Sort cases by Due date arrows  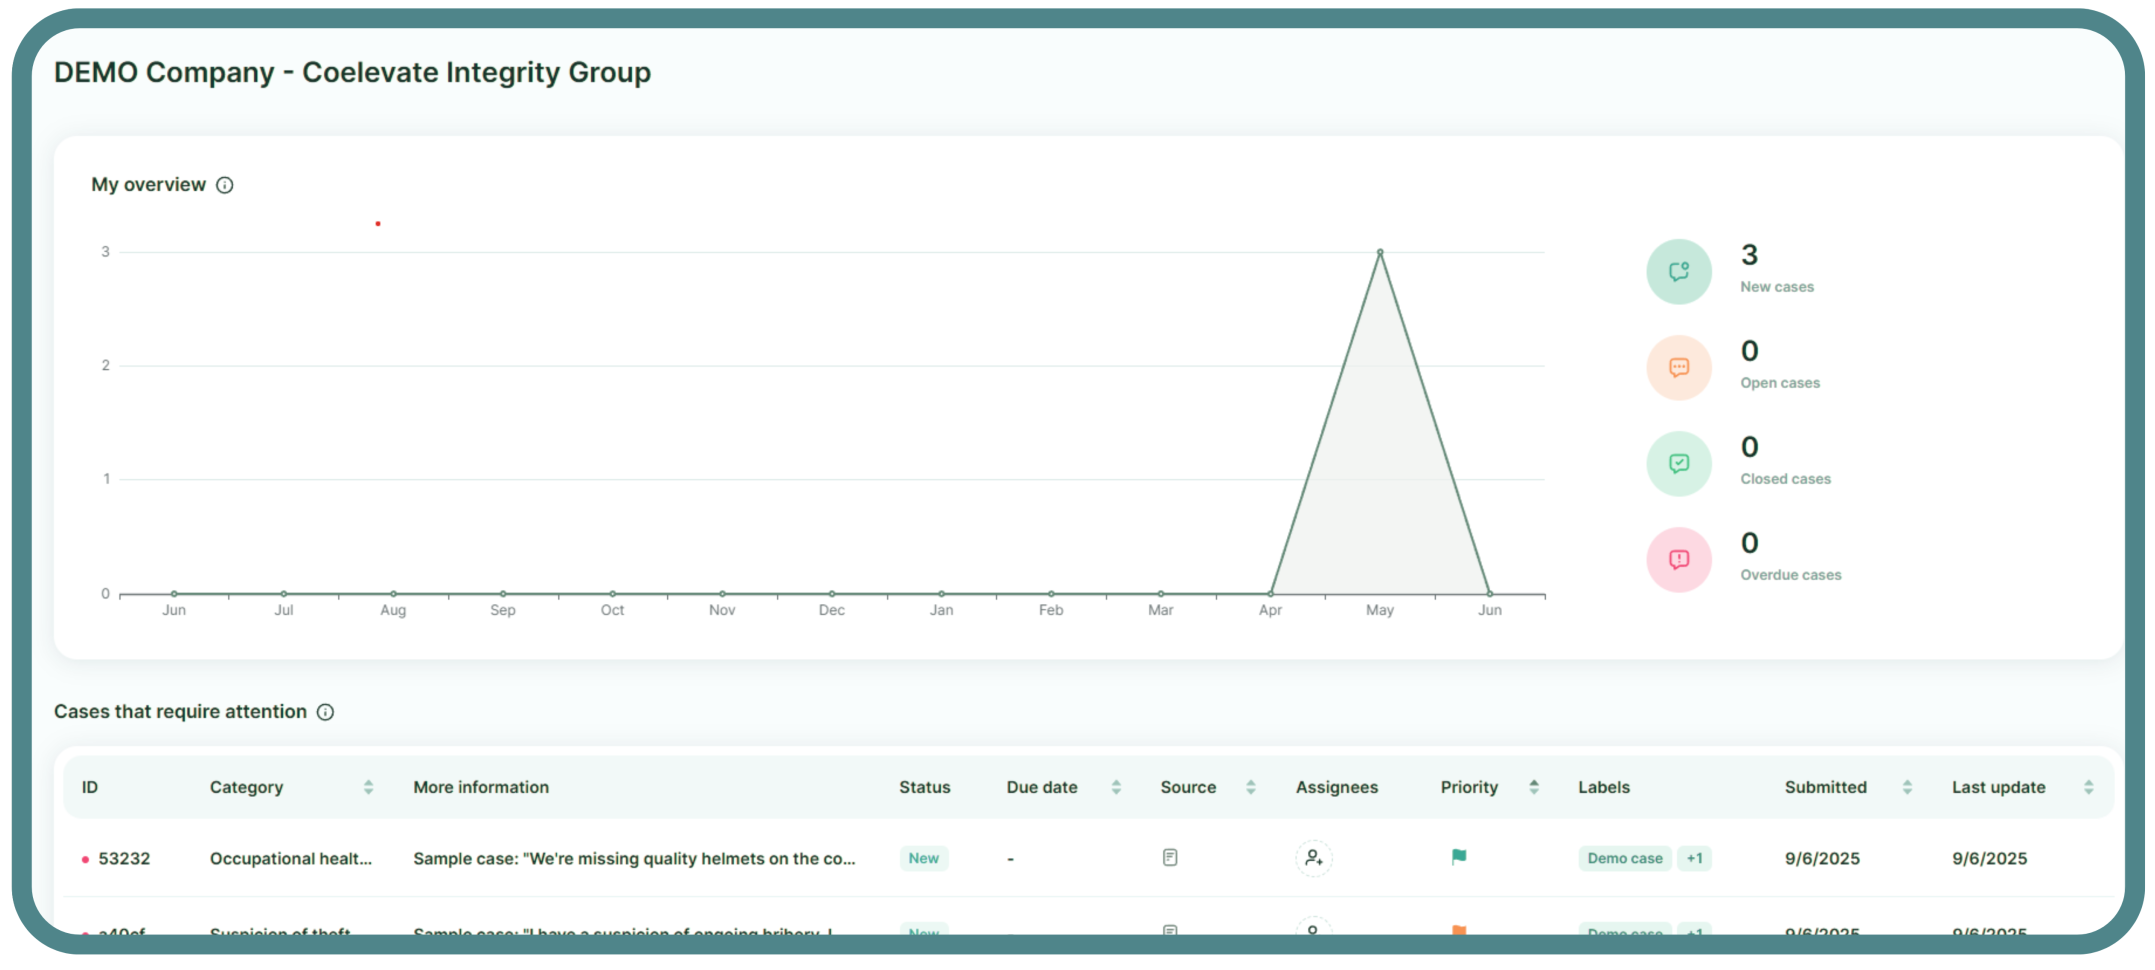point(1116,788)
